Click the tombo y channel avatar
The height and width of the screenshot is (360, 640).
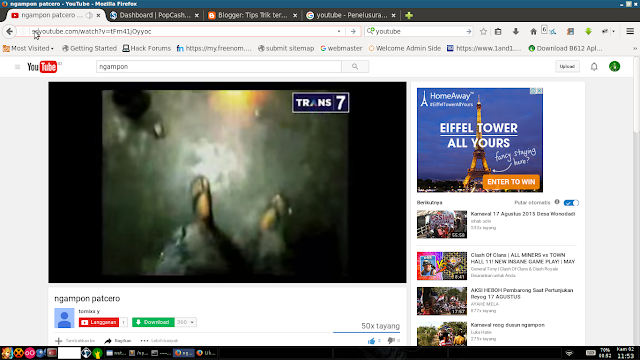tap(64, 318)
